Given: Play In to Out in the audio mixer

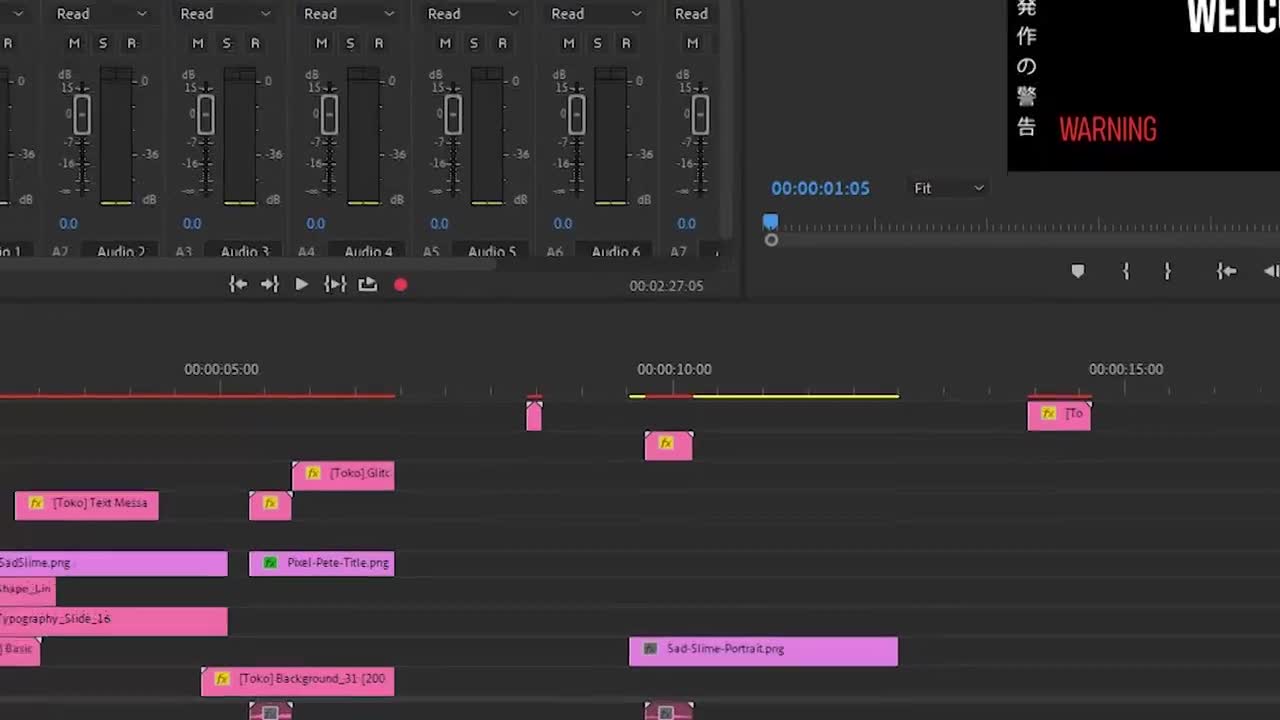Looking at the screenshot, I should click(x=335, y=285).
